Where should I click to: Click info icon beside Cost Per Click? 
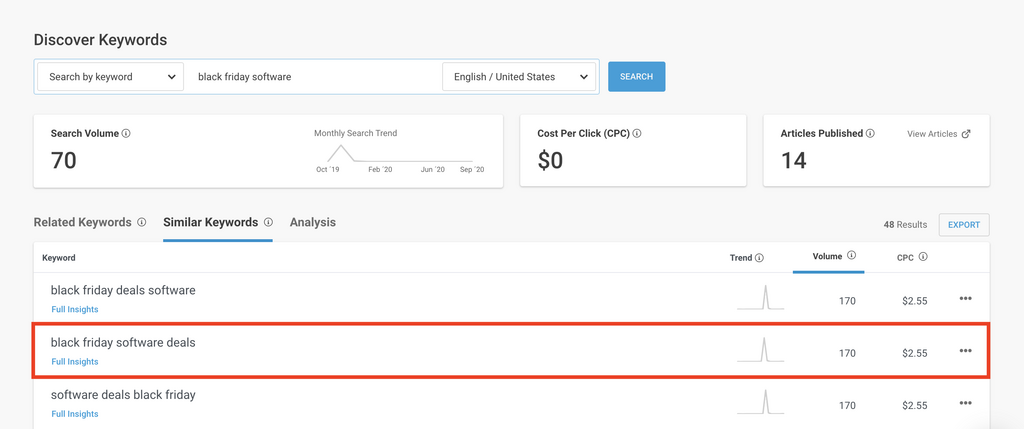637,133
